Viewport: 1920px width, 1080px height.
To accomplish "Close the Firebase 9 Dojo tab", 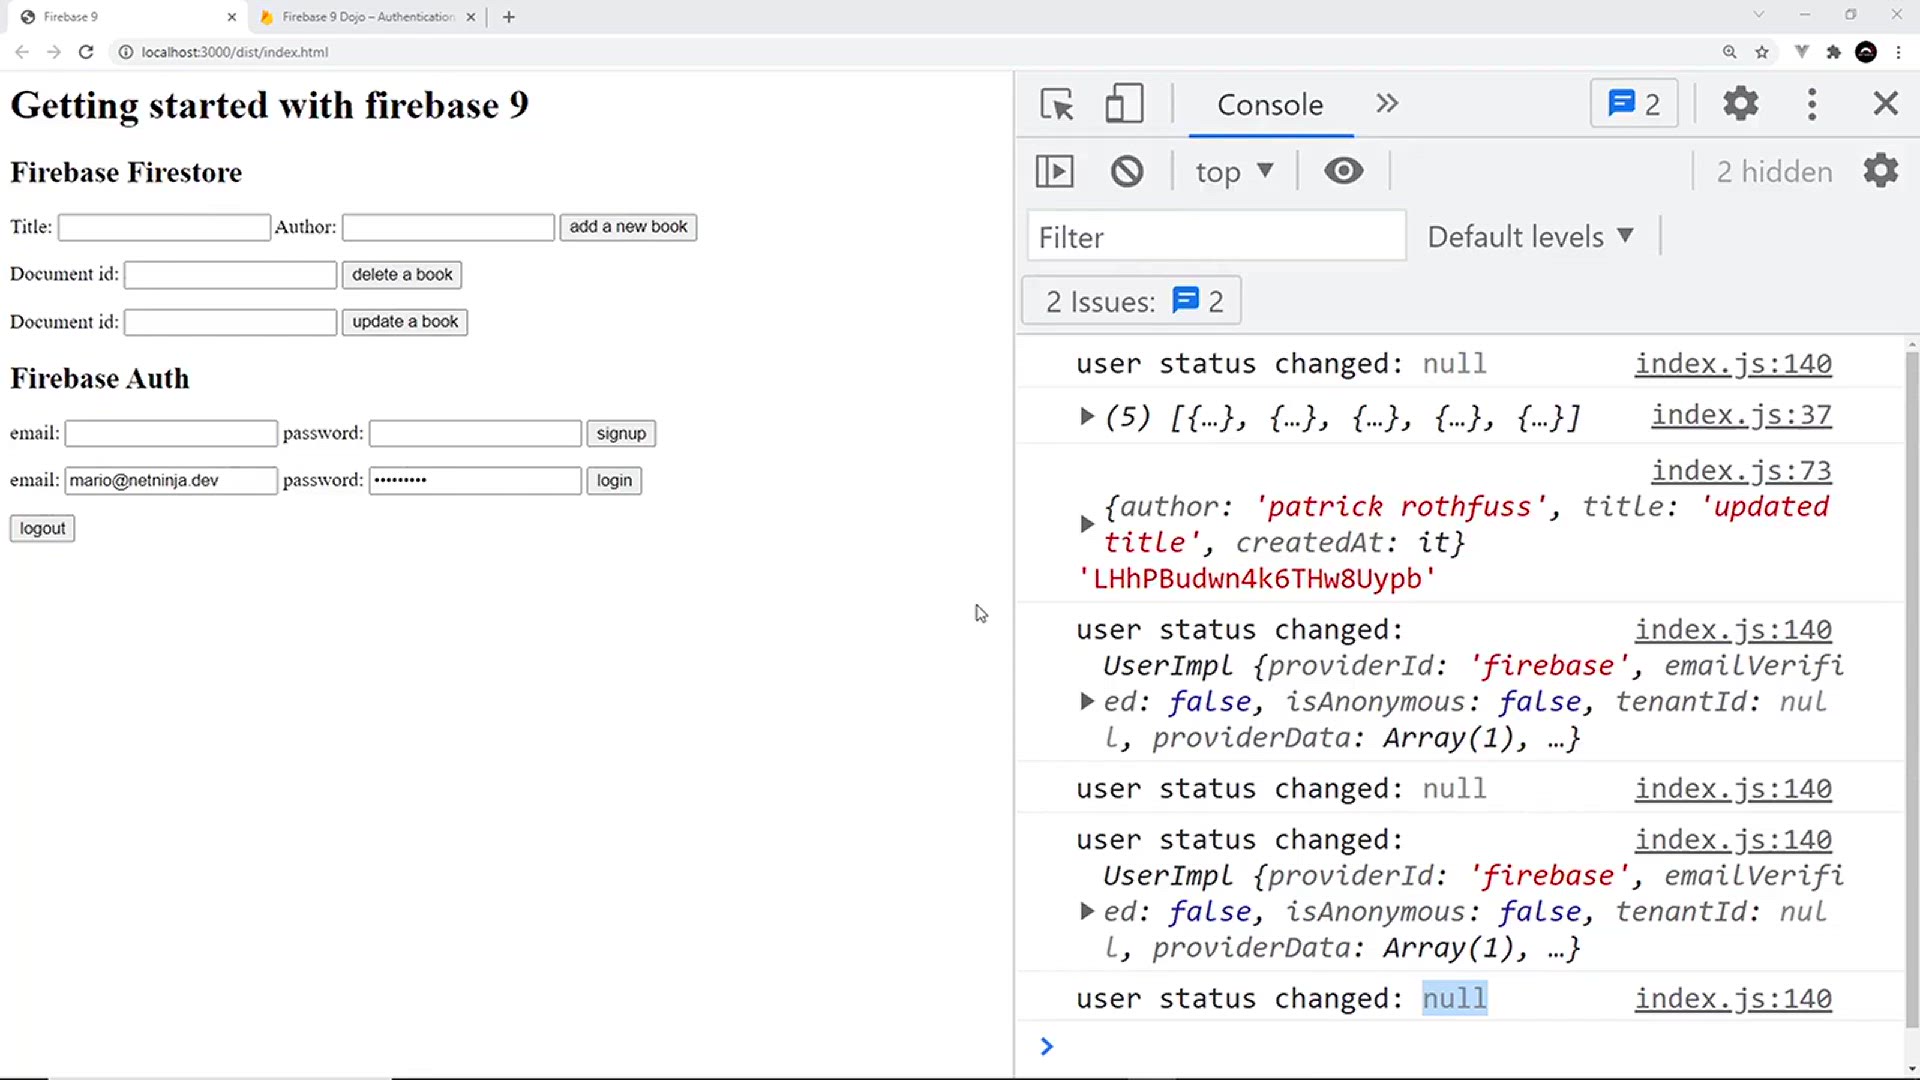I will coord(471,17).
